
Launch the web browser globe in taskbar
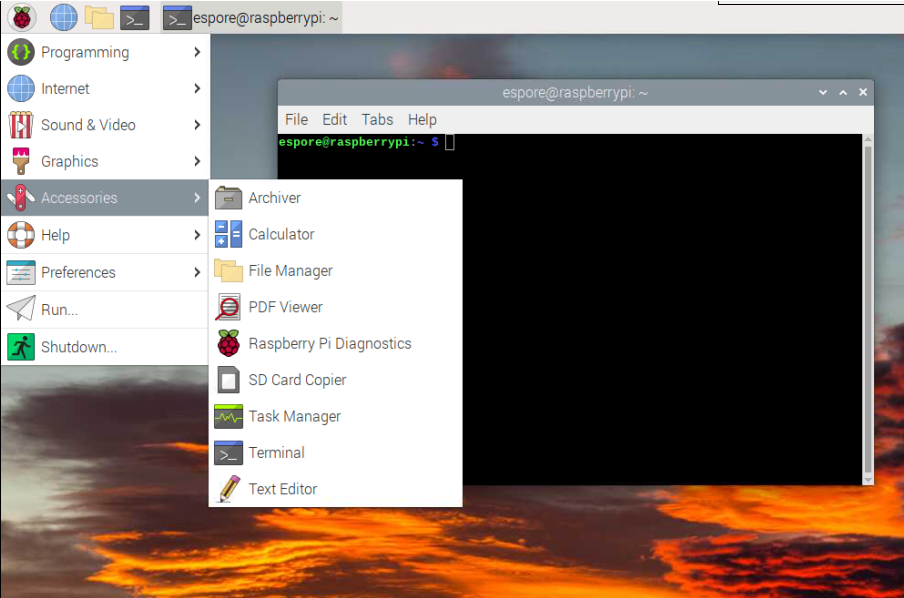coord(63,17)
